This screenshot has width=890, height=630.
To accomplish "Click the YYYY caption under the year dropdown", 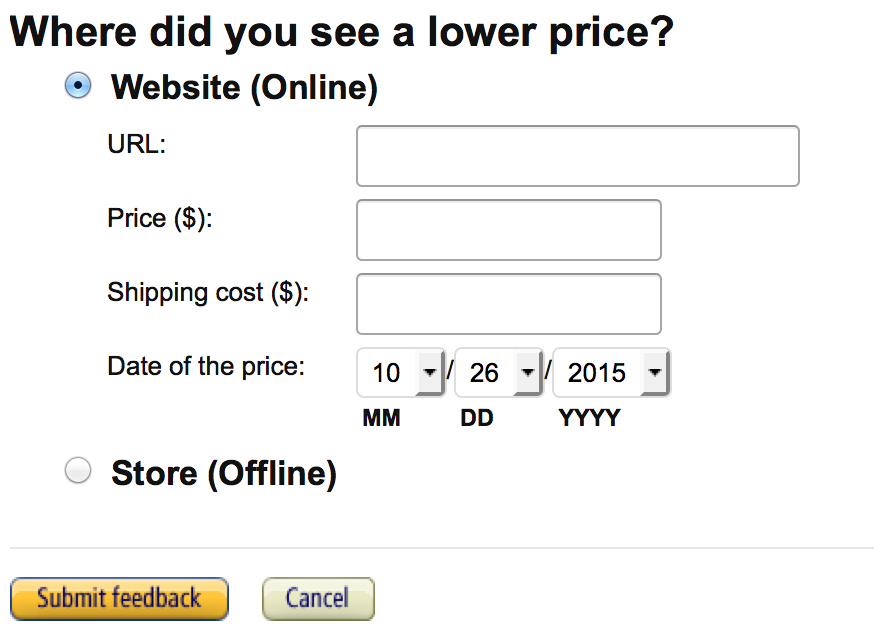I will [589, 418].
